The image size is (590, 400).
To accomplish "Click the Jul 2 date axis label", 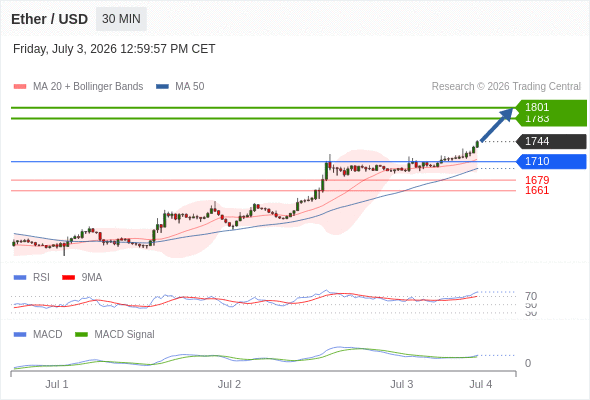I will coord(229,384).
